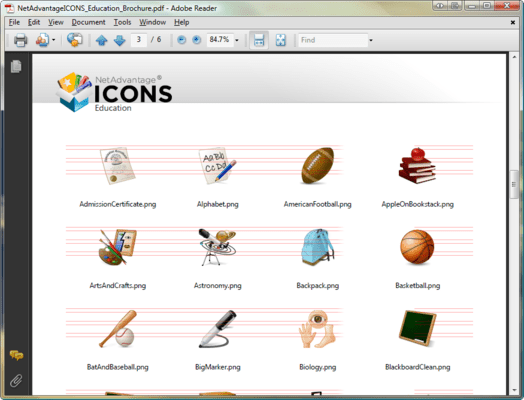Click the astronomy telescope image
Viewport: 524px width, 400px height.
coord(217,247)
